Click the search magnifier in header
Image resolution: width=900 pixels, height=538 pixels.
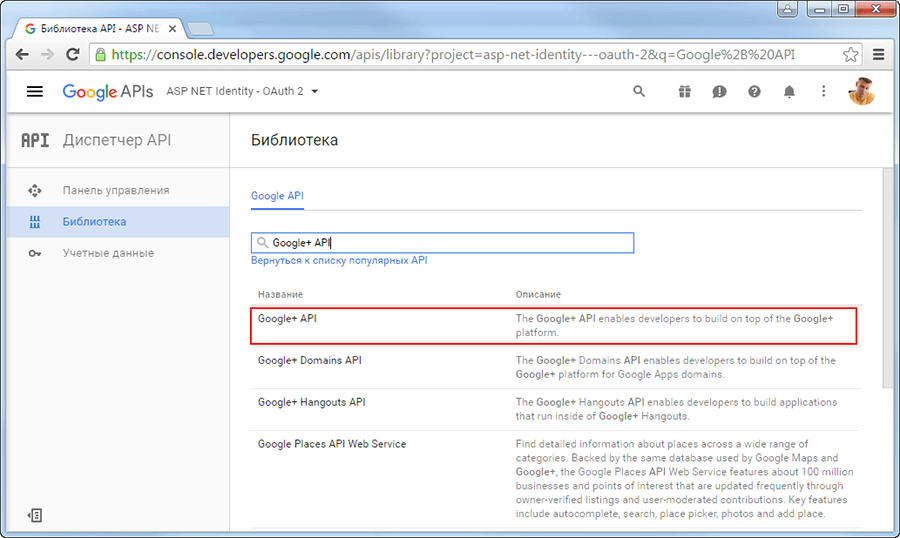639,91
